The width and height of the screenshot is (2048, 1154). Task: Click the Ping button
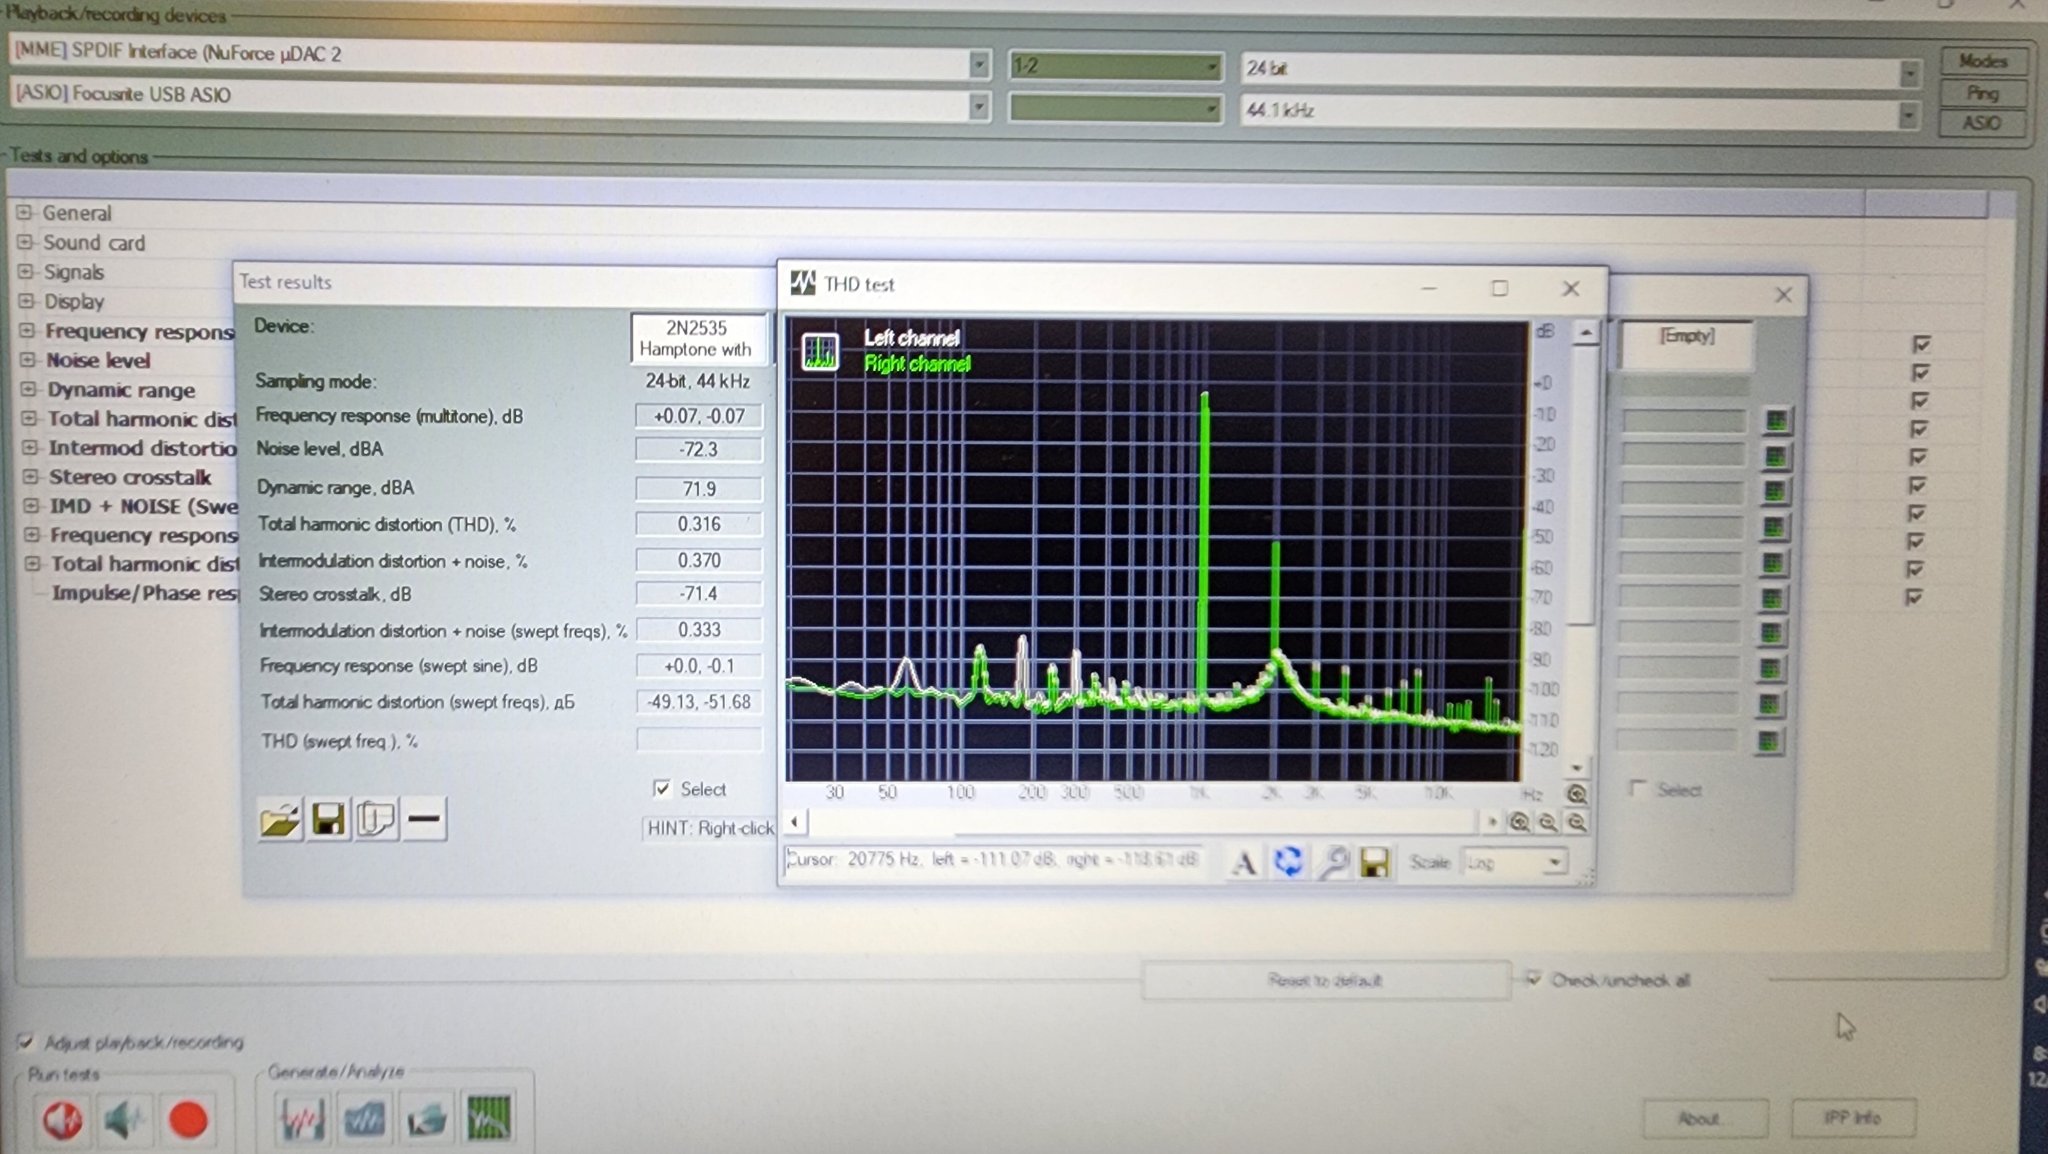coord(1983,93)
